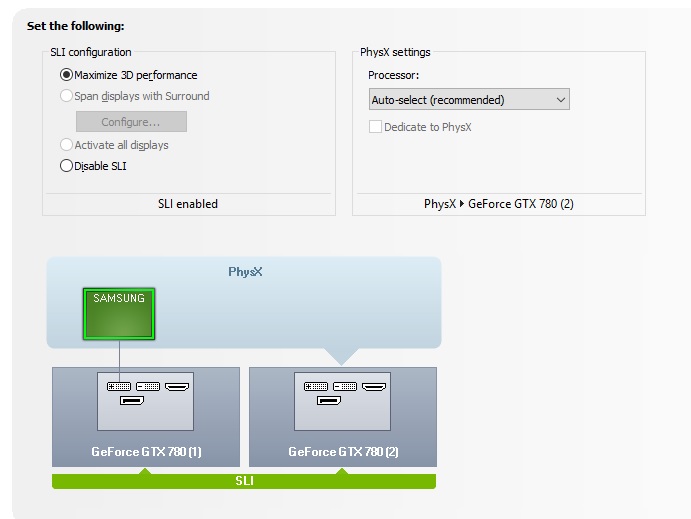The image size is (691, 519).
Task: Click the PhysX GeForce GTX 780 (2) status
Action: pos(499,204)
